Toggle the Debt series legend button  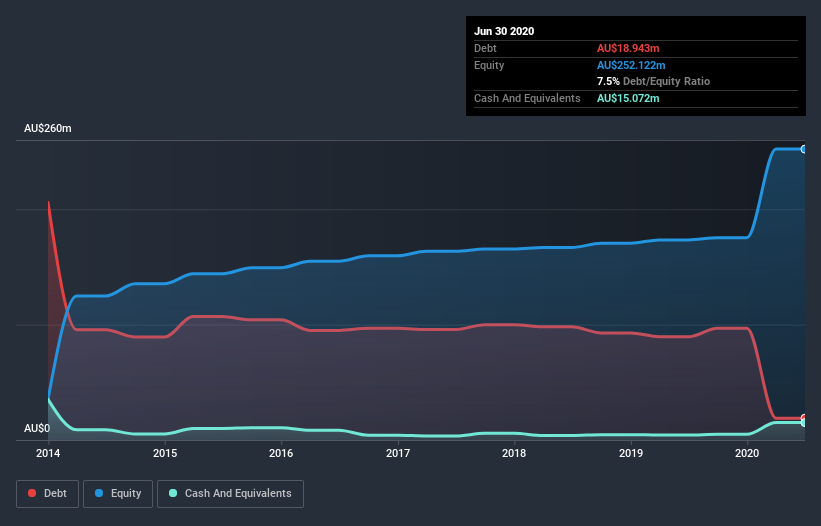click(x=47, y=494)
